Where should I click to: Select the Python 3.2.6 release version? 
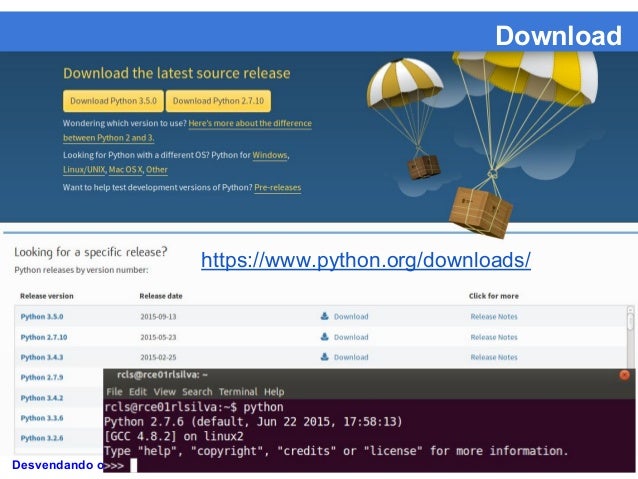[x=42, y=438]
